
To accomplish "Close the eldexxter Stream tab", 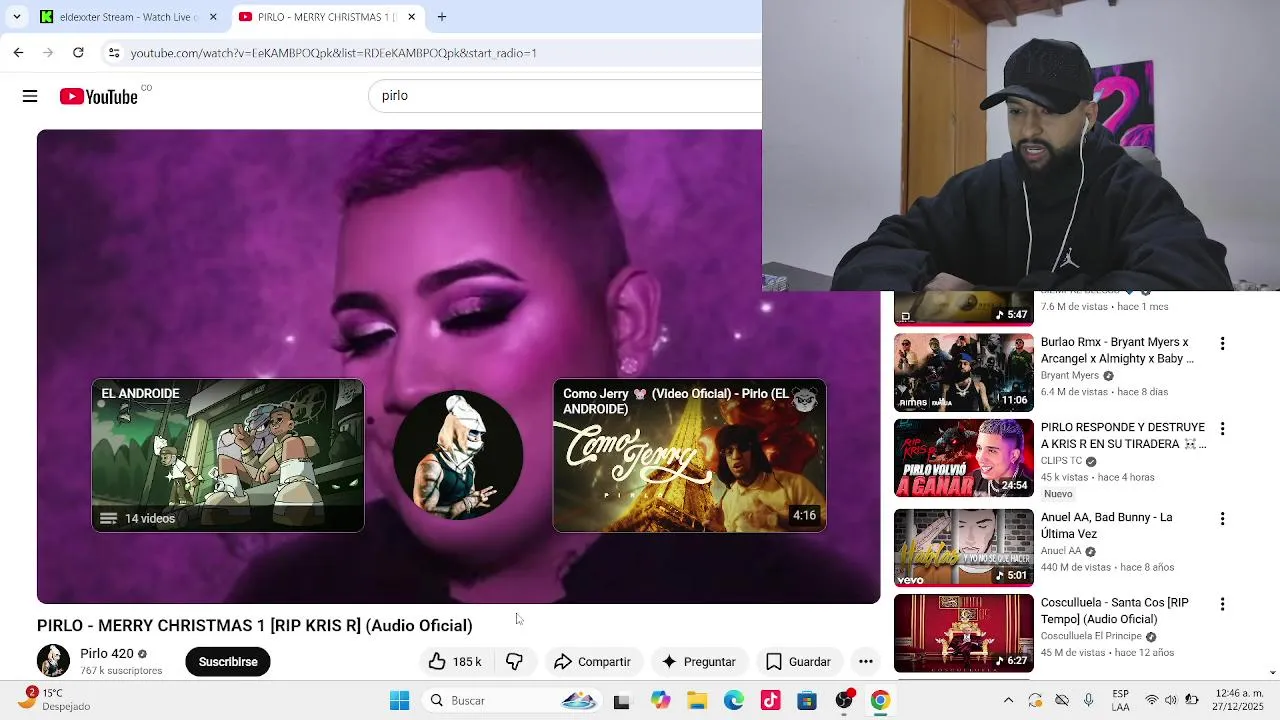I will click(213, 17).
